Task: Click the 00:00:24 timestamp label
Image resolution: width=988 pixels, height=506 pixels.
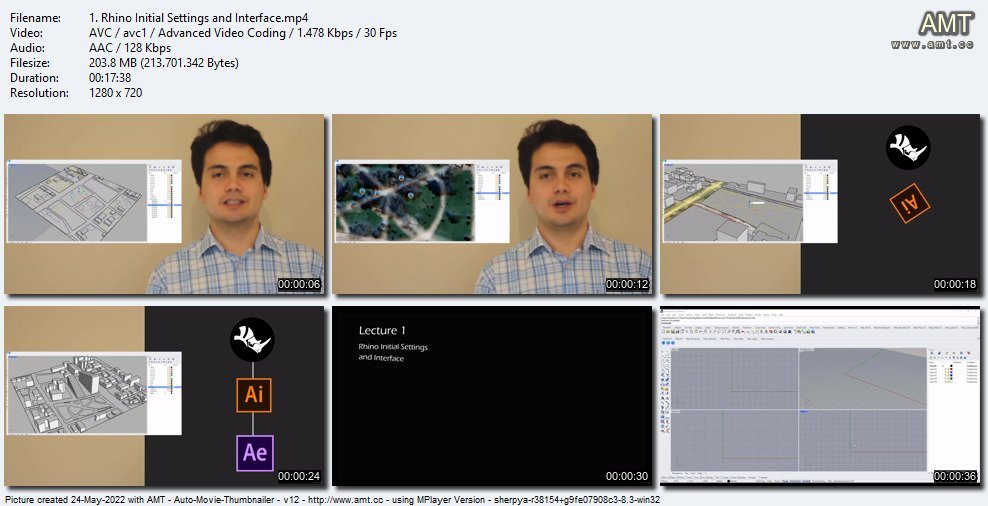Action: tap(299, 476)
